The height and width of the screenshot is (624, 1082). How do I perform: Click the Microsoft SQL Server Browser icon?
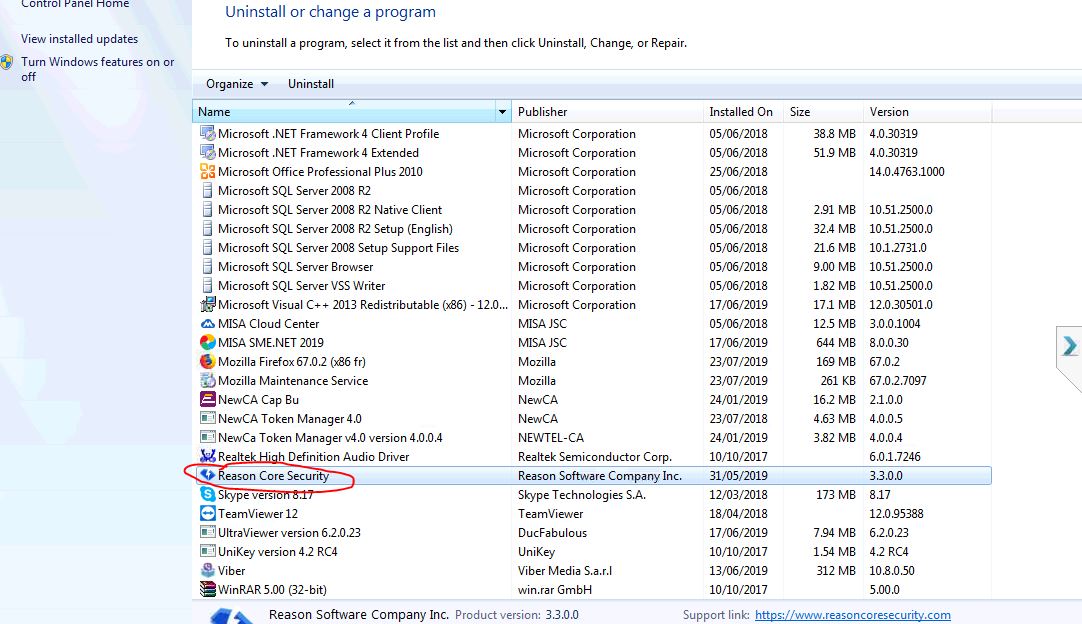207,266
